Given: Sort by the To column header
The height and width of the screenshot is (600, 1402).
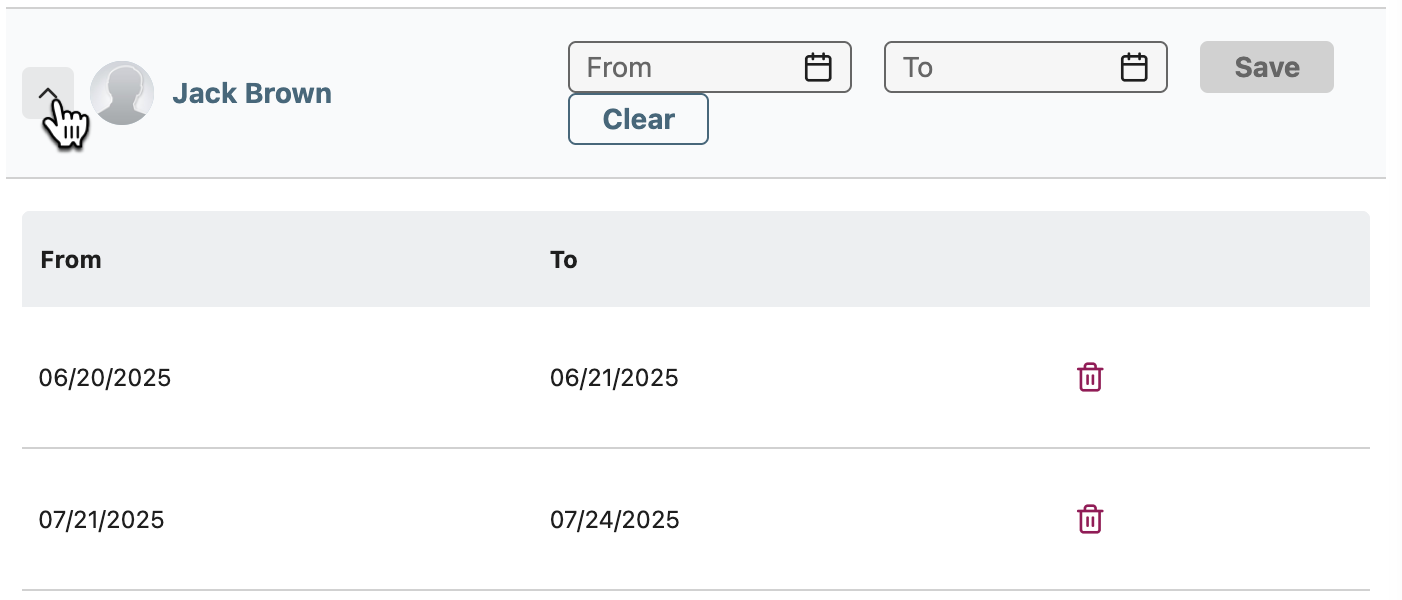Looking at the screenshot, I should pyautogui.click(x=564, y=260).
